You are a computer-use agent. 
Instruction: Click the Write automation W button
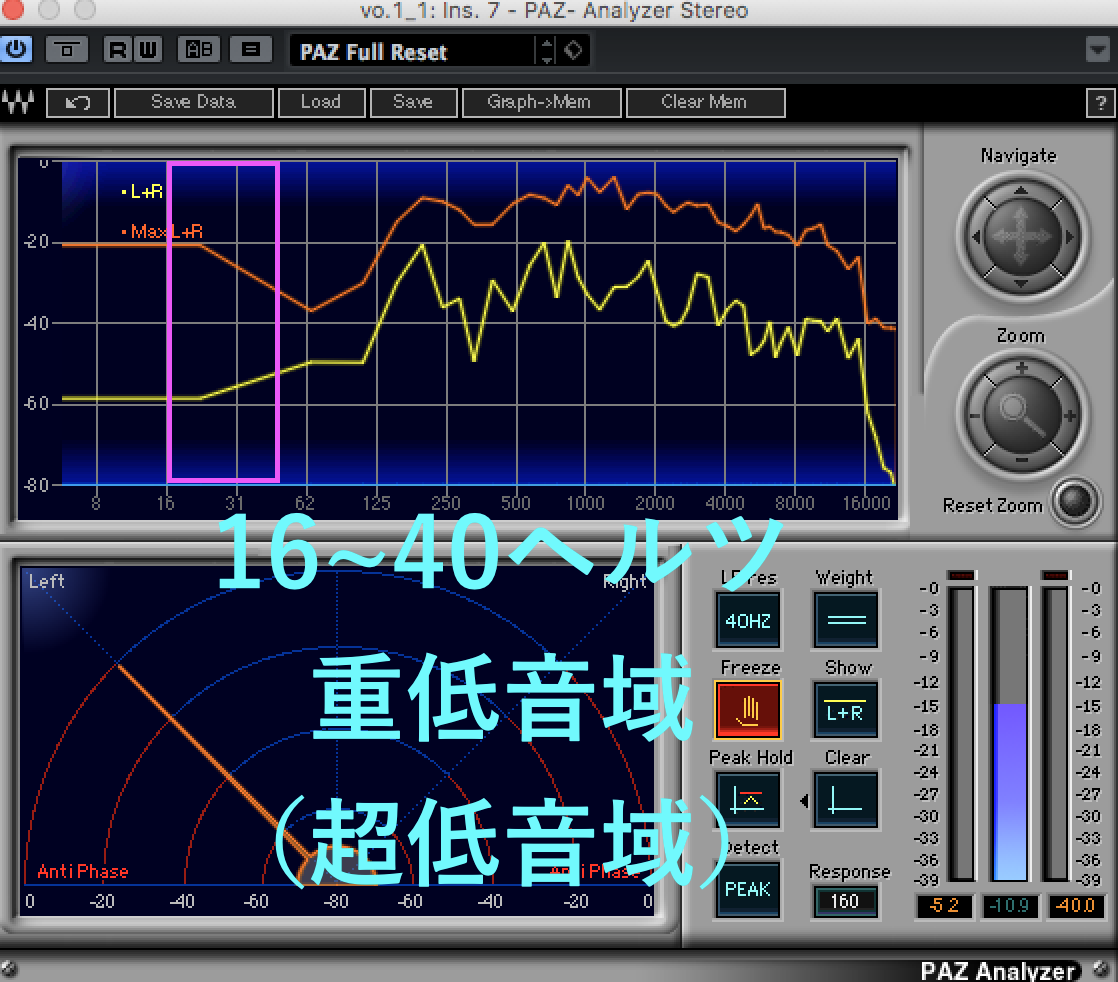click(148, 50)
